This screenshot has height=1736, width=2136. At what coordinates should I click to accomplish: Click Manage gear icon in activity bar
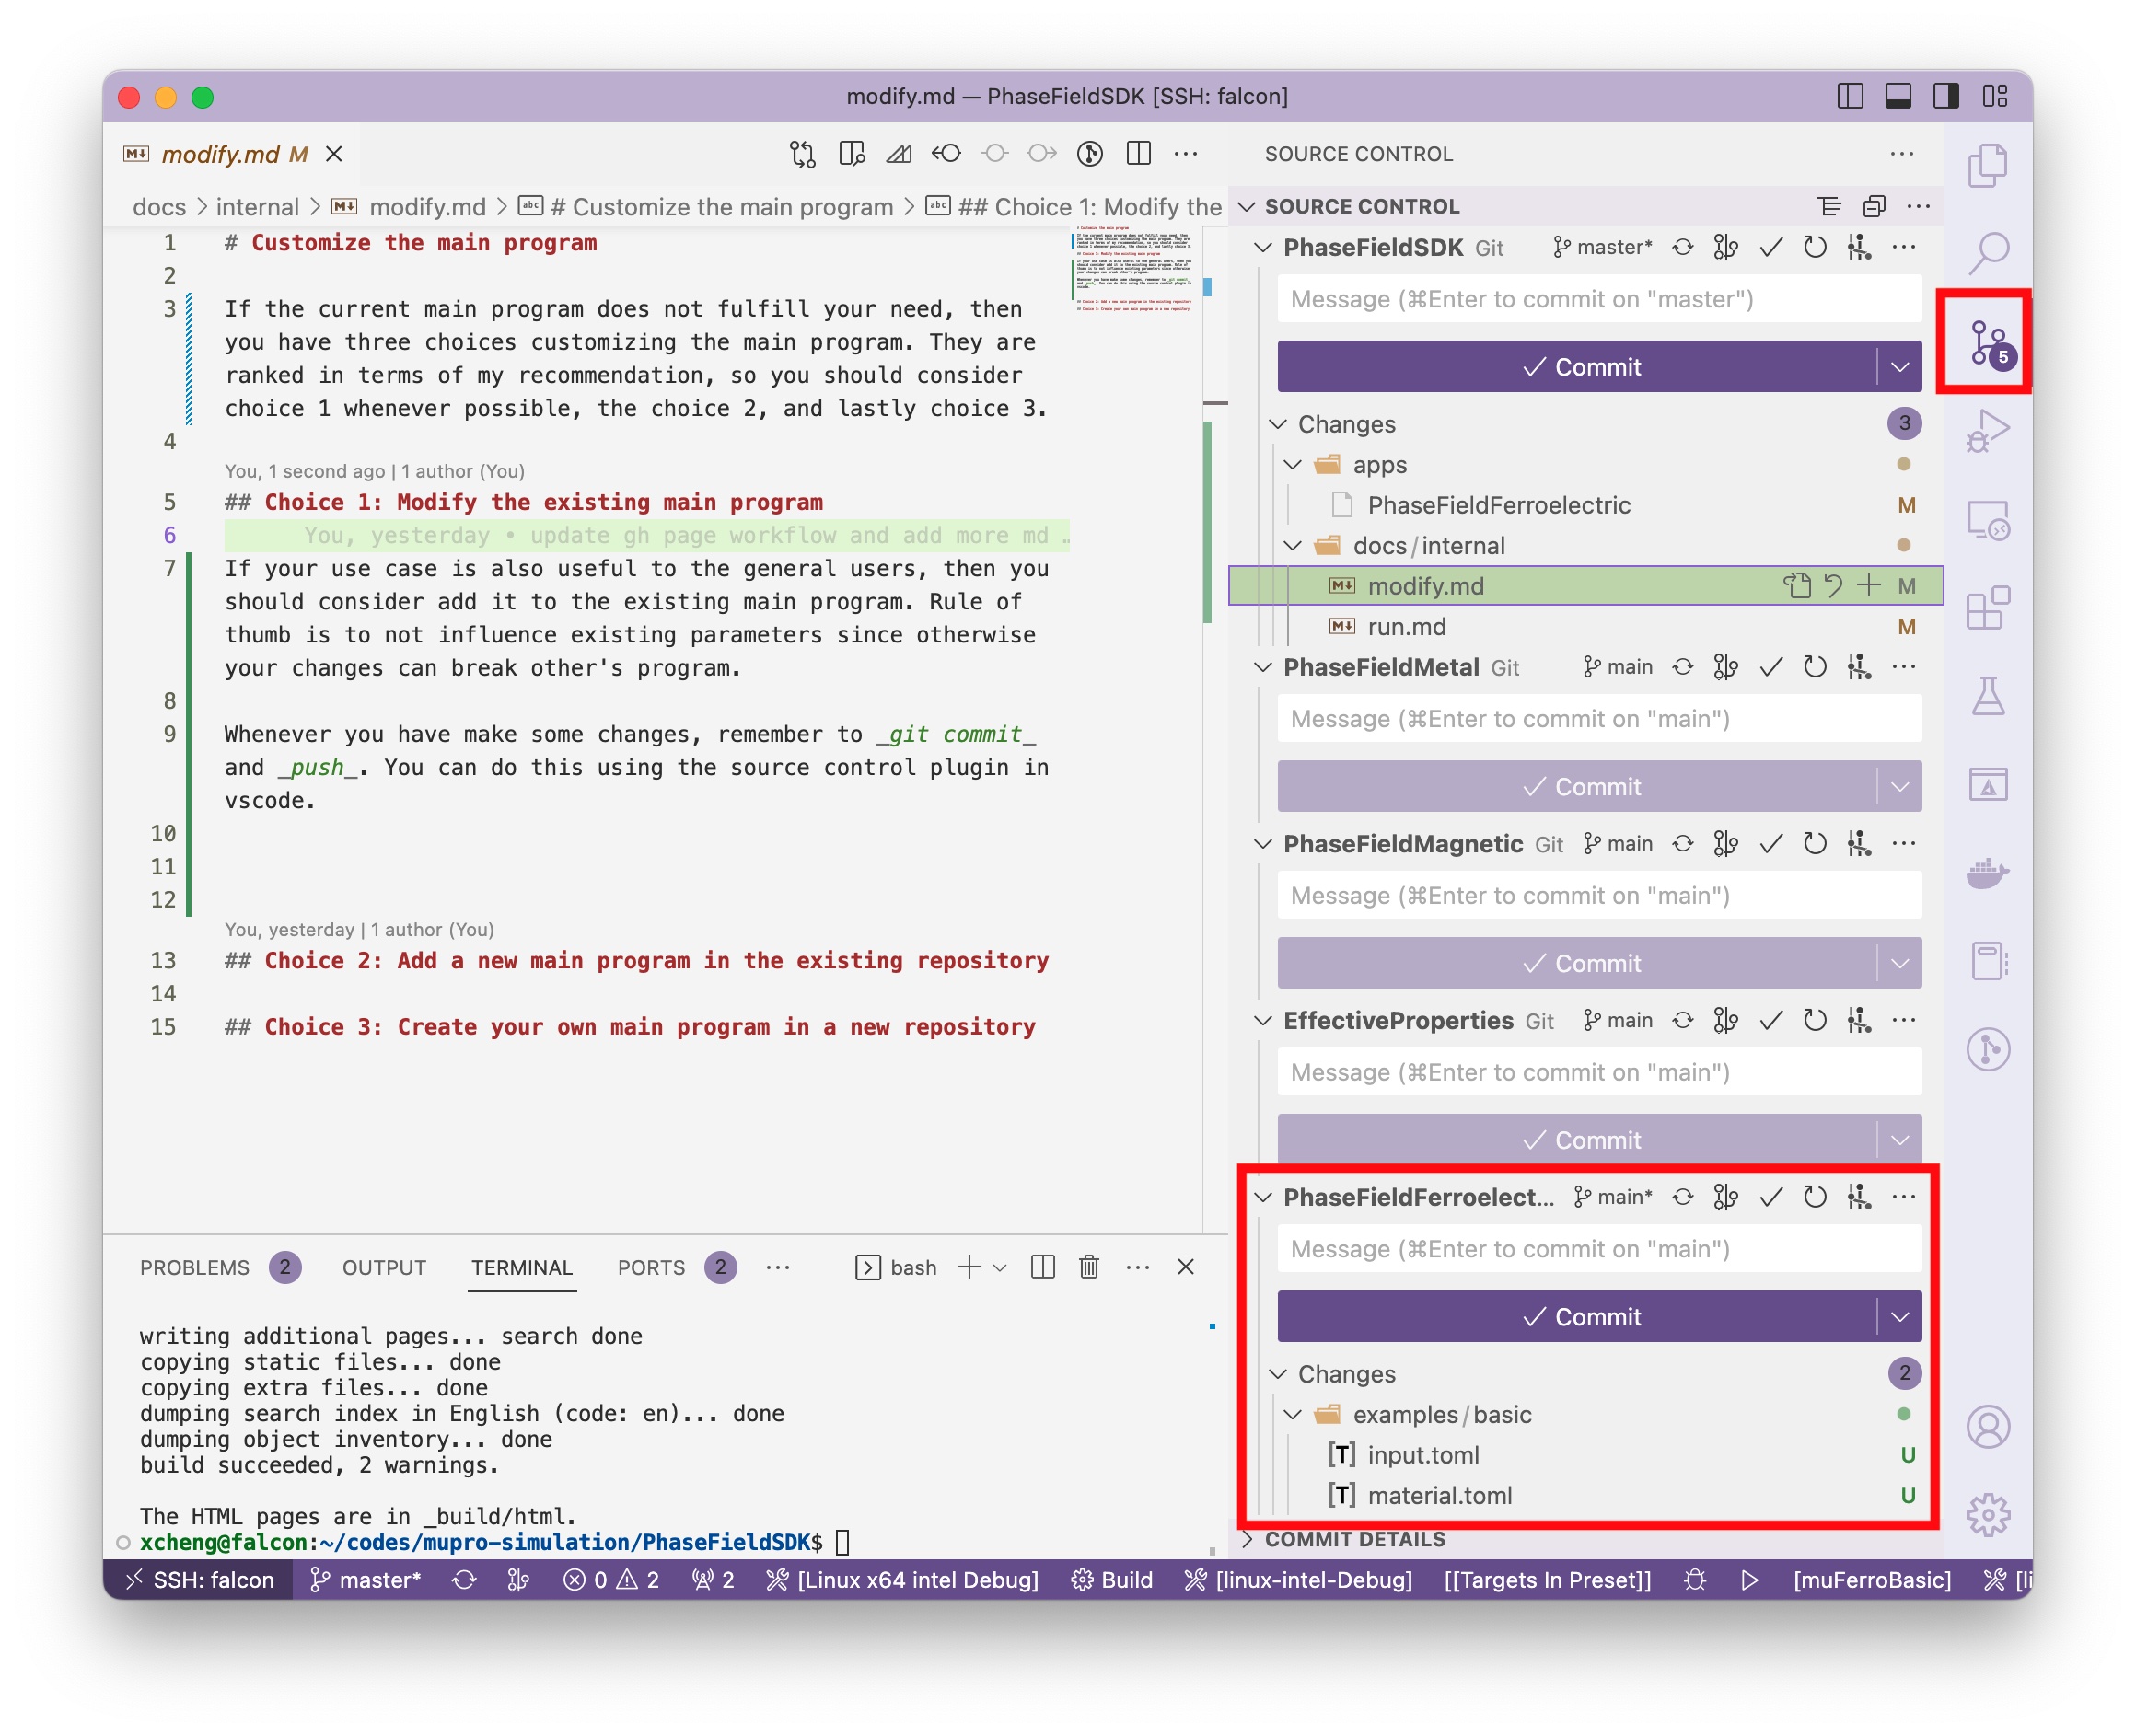point(1986,1514)
